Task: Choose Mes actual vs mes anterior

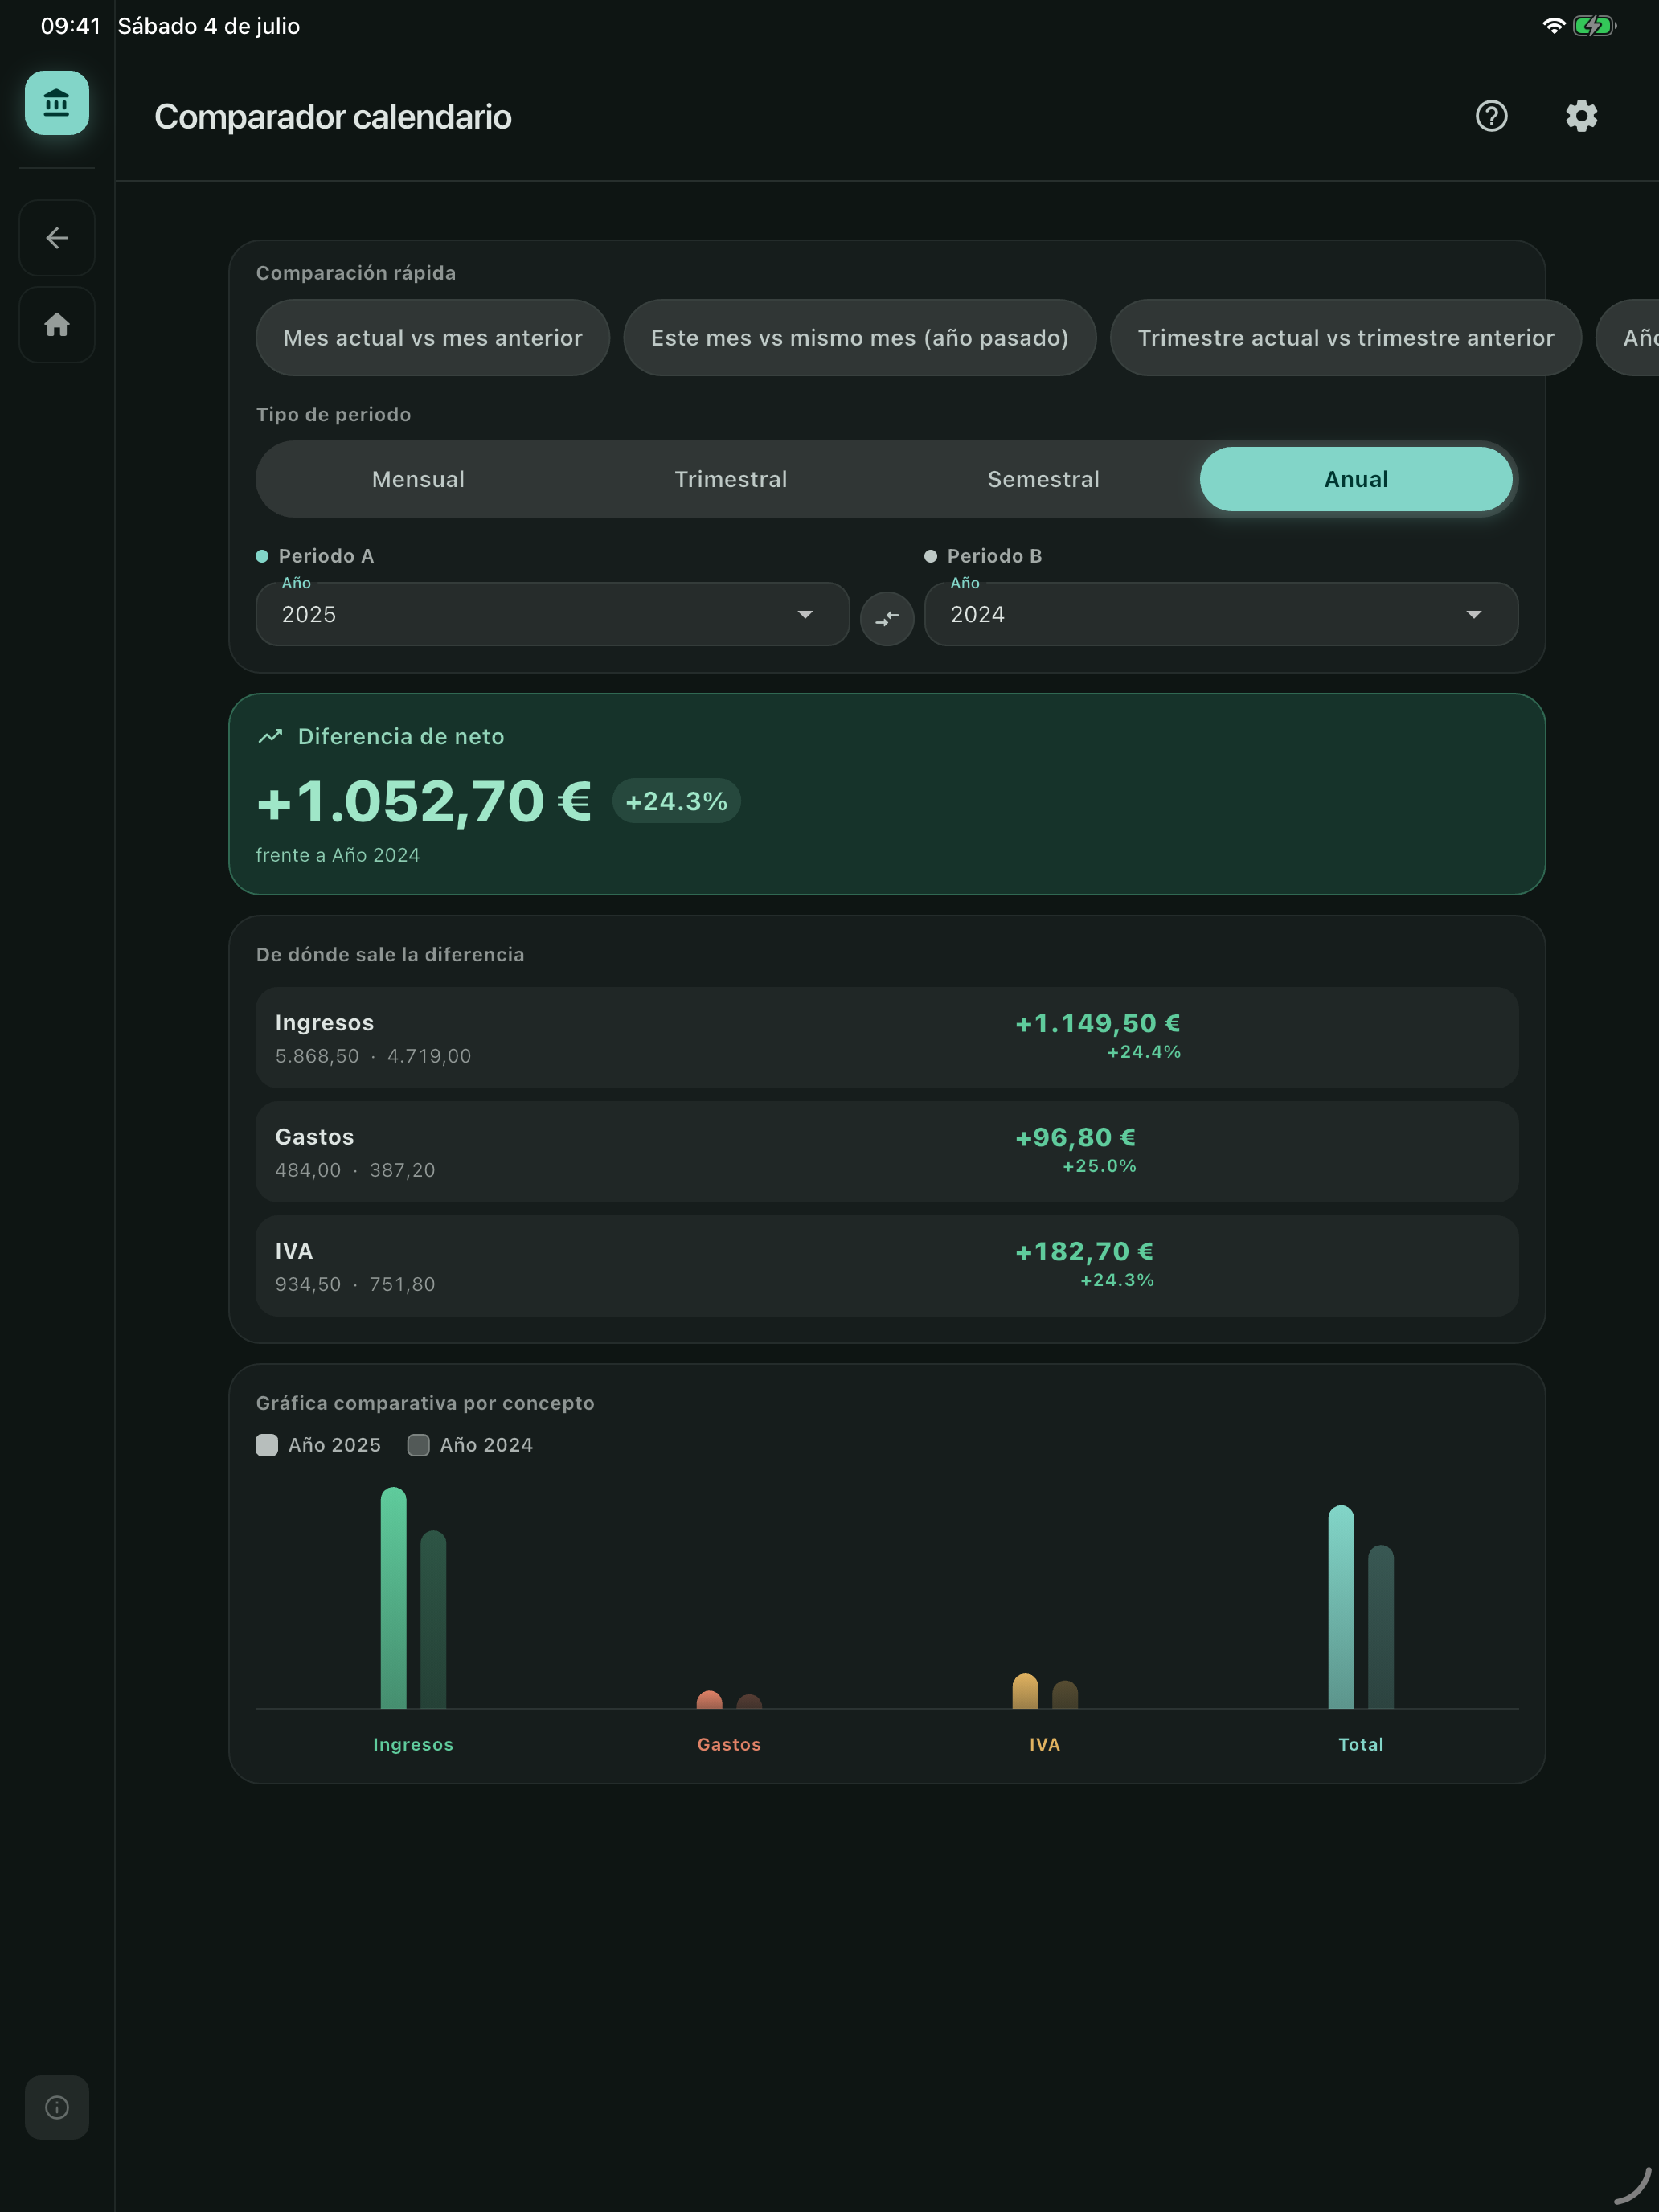Action: 433,338
